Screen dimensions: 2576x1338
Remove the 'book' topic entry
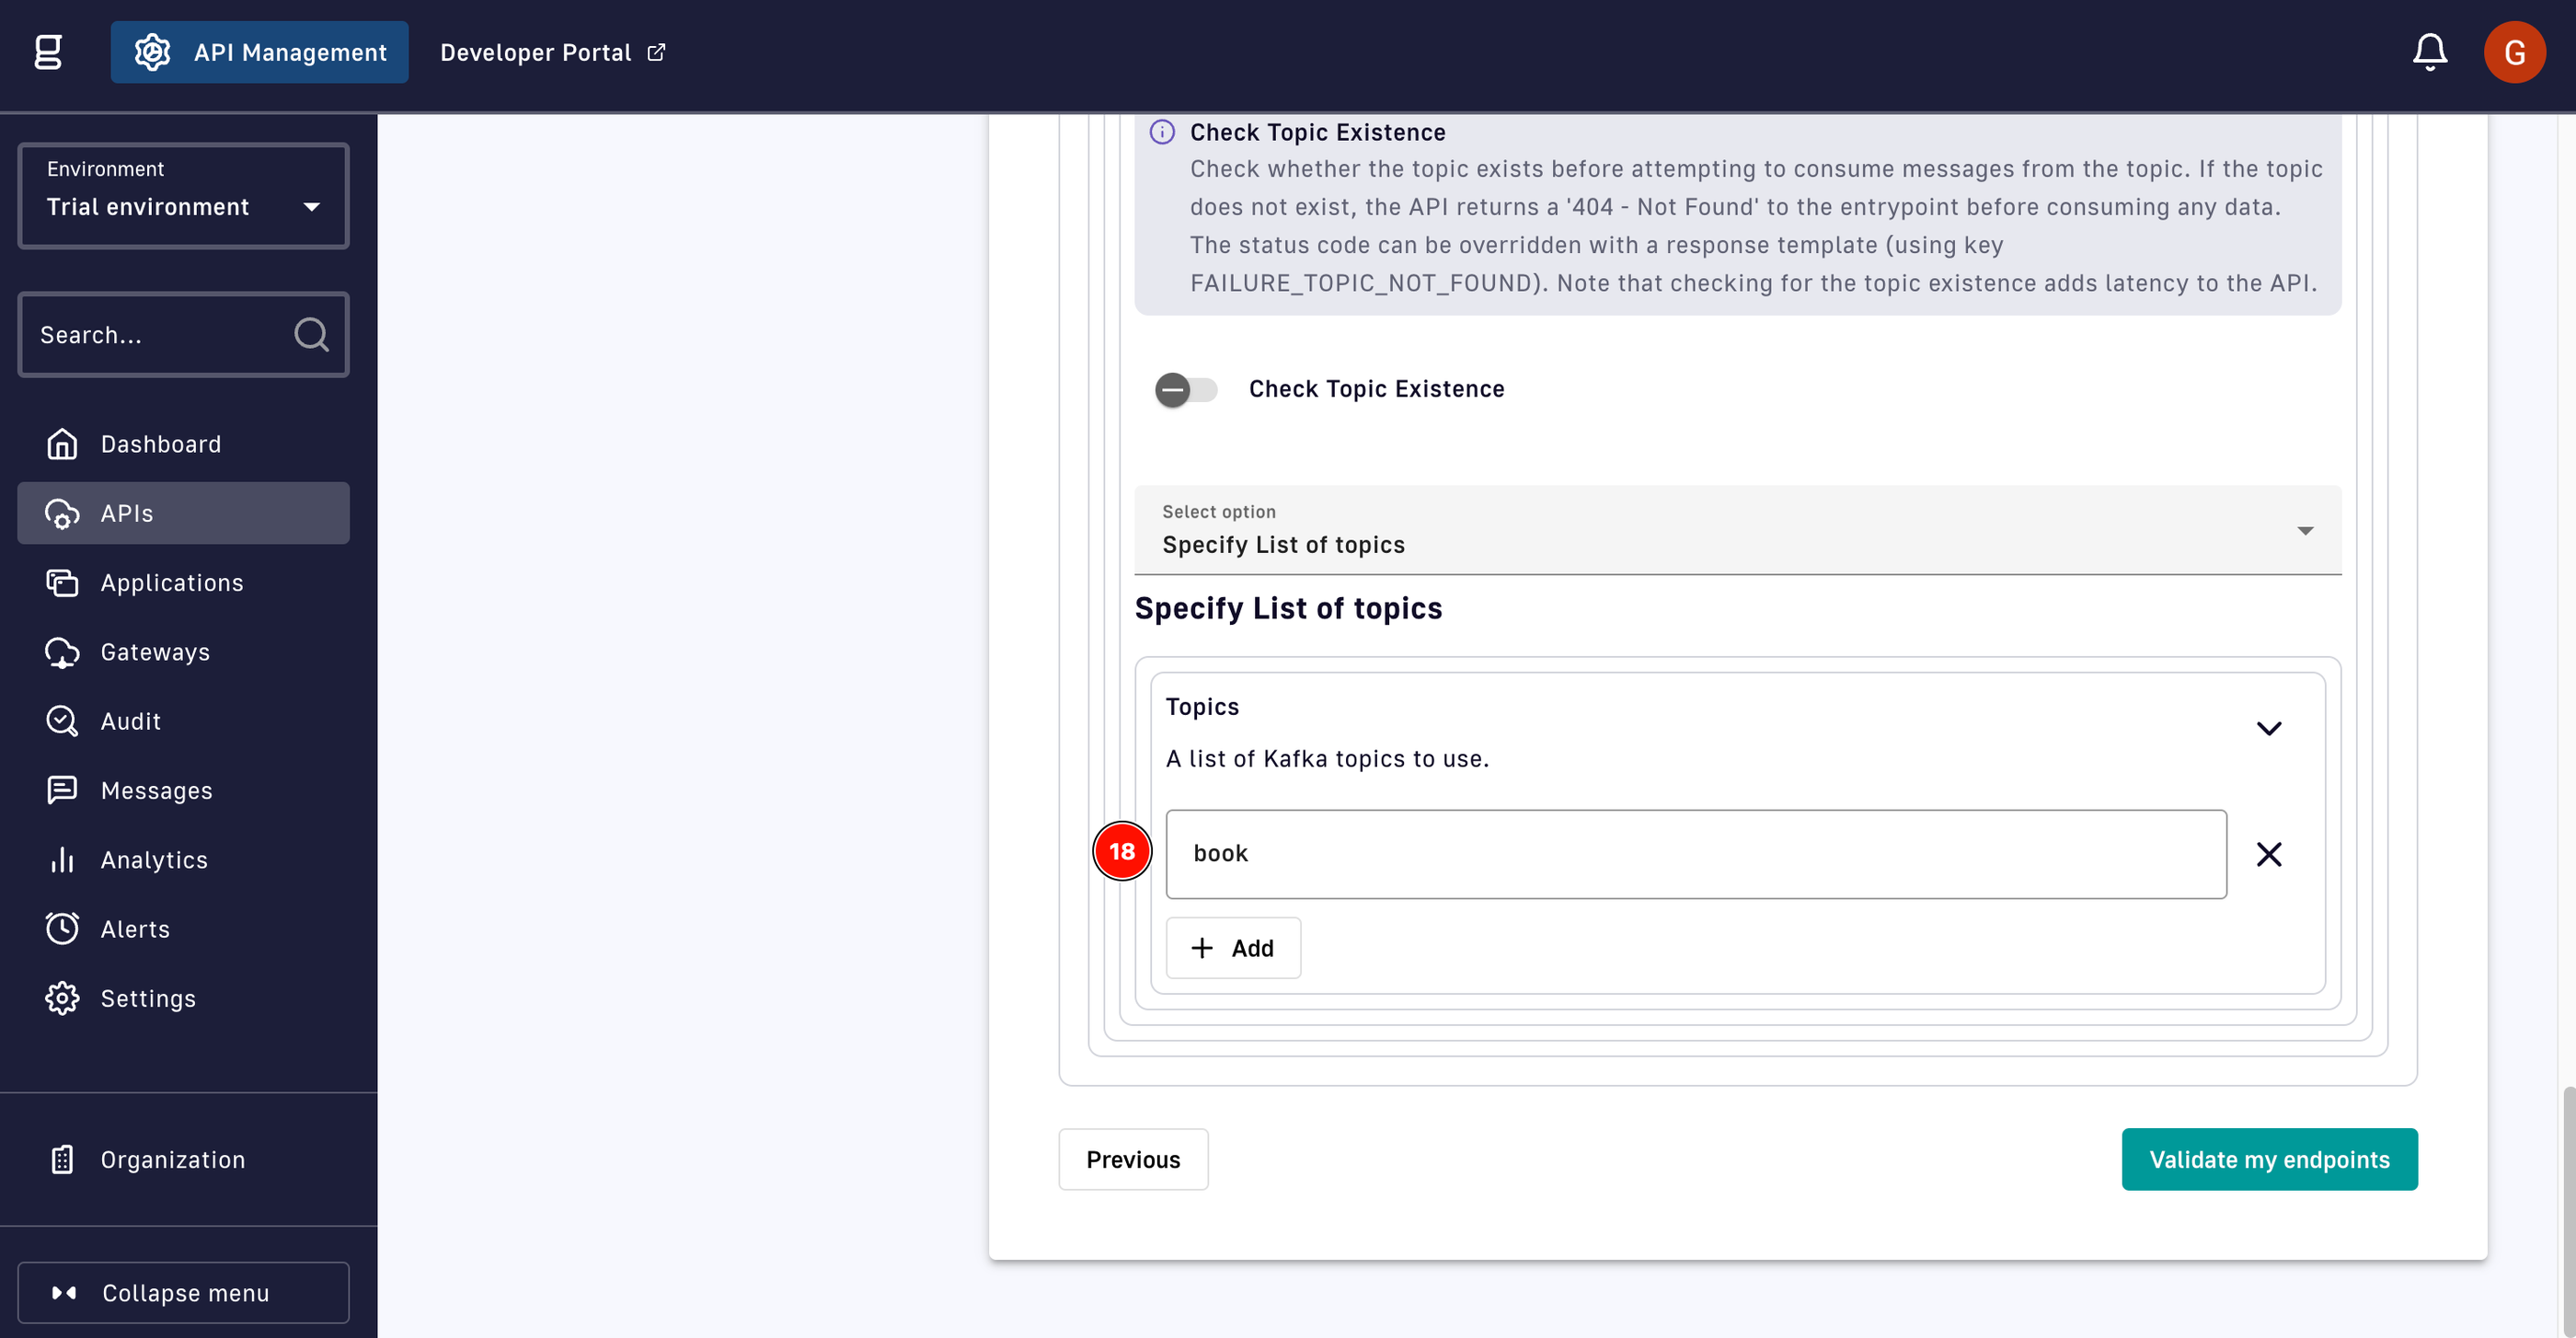(x=2270, y=852)
